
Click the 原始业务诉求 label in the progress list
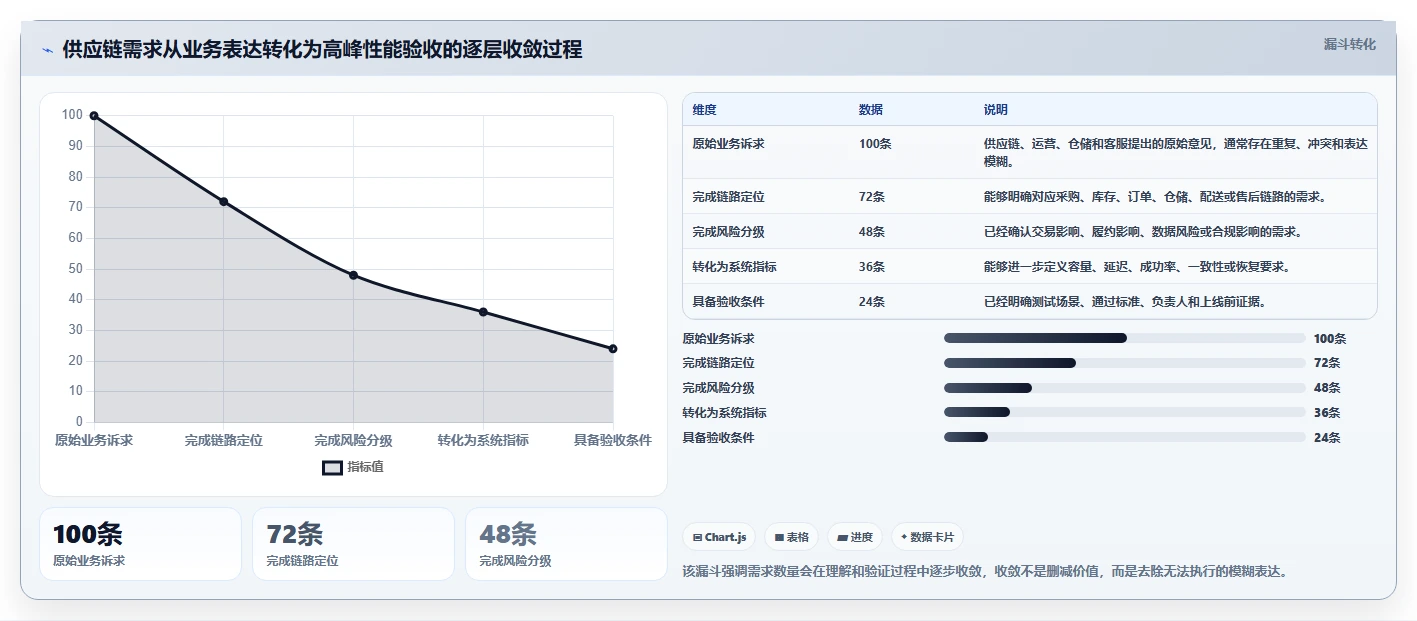[x=718, y=339]
